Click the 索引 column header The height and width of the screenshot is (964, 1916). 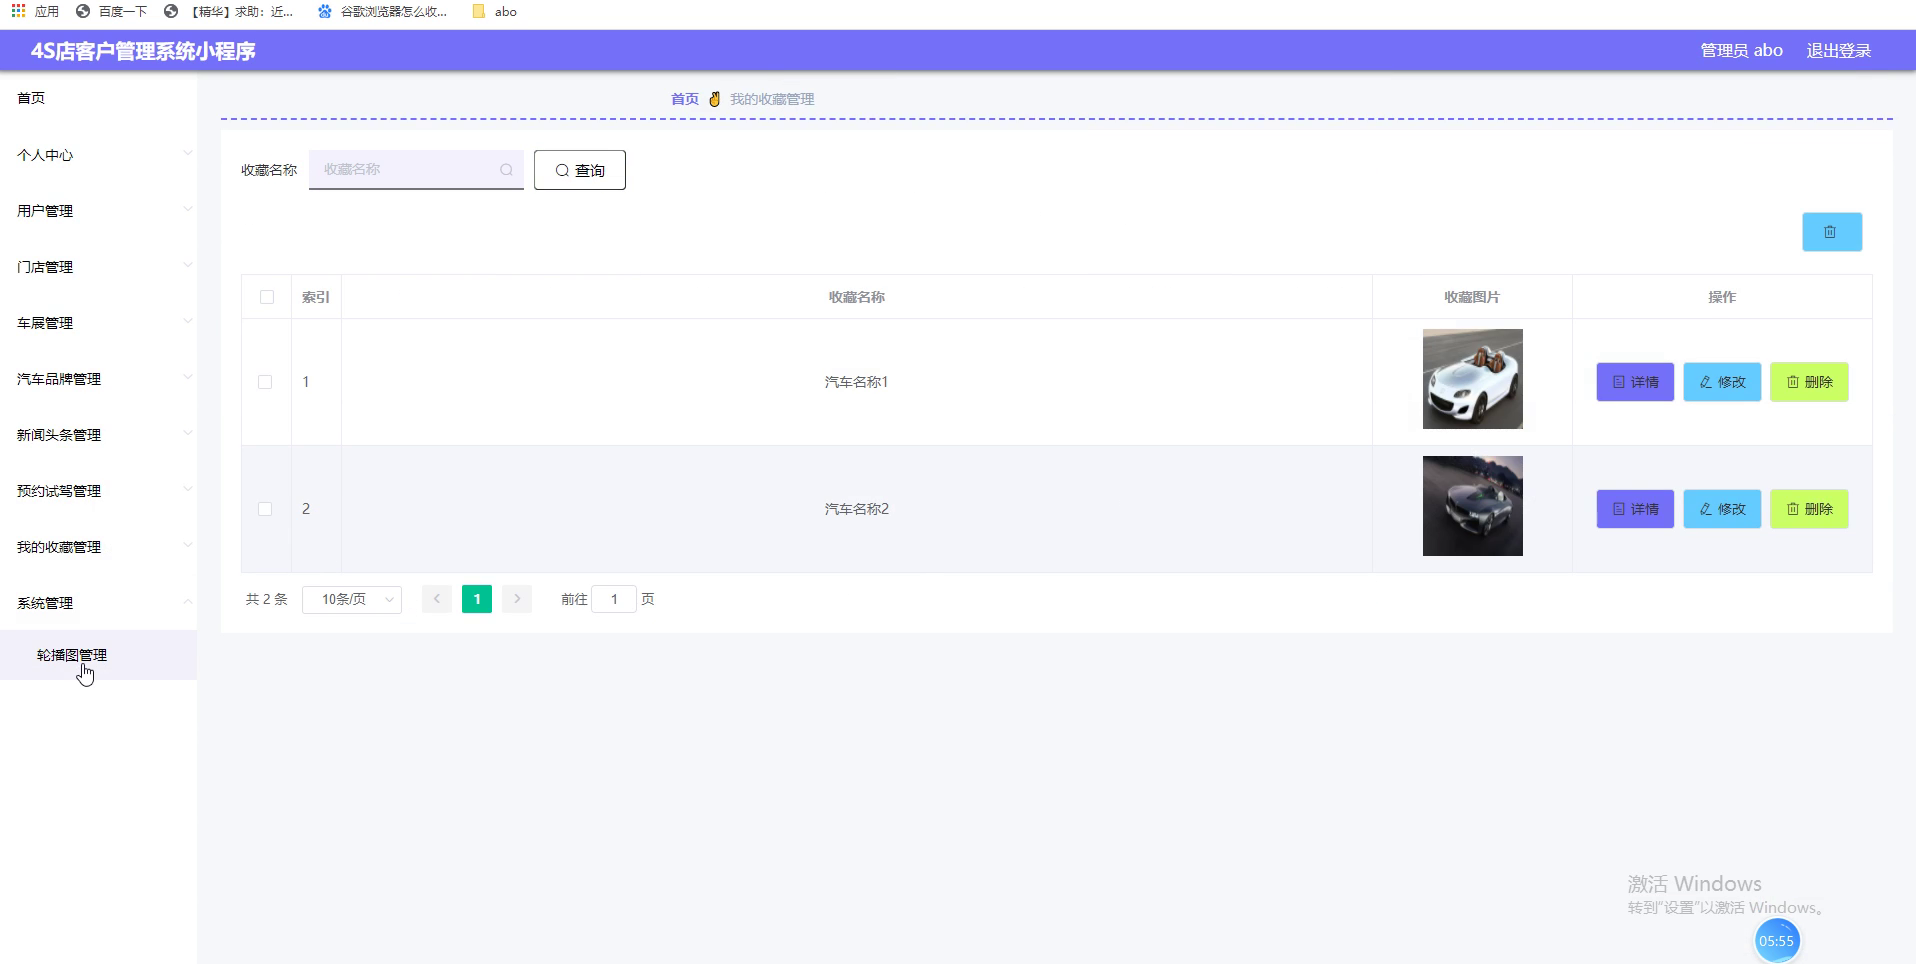click(x=316, y=297)
